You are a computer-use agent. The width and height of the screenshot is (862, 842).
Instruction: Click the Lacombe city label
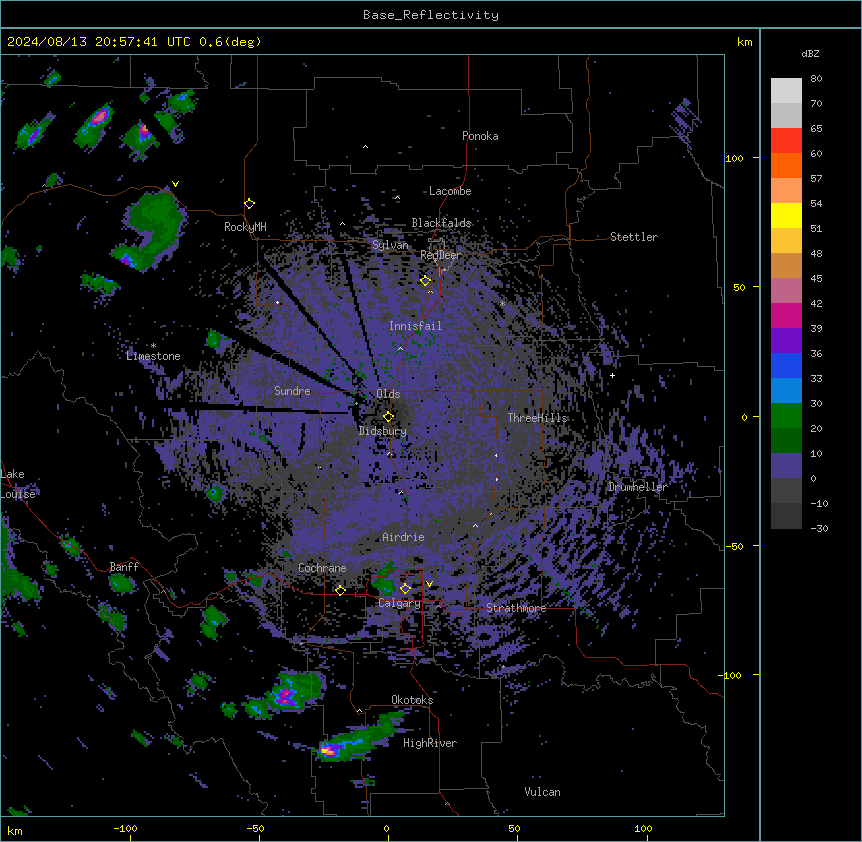(450, 191)
